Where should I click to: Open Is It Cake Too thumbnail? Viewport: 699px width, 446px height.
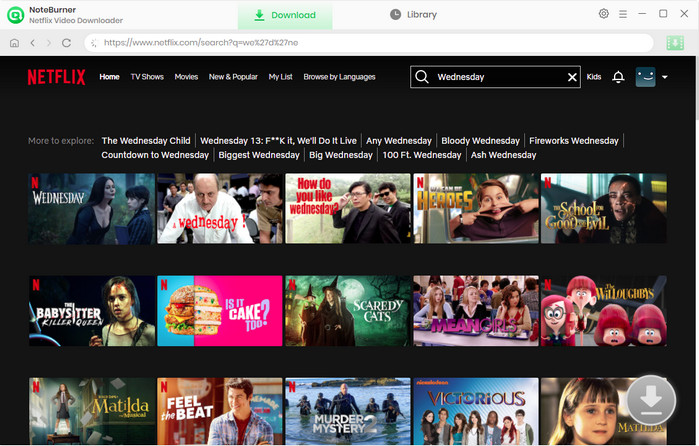coord(220,311)
